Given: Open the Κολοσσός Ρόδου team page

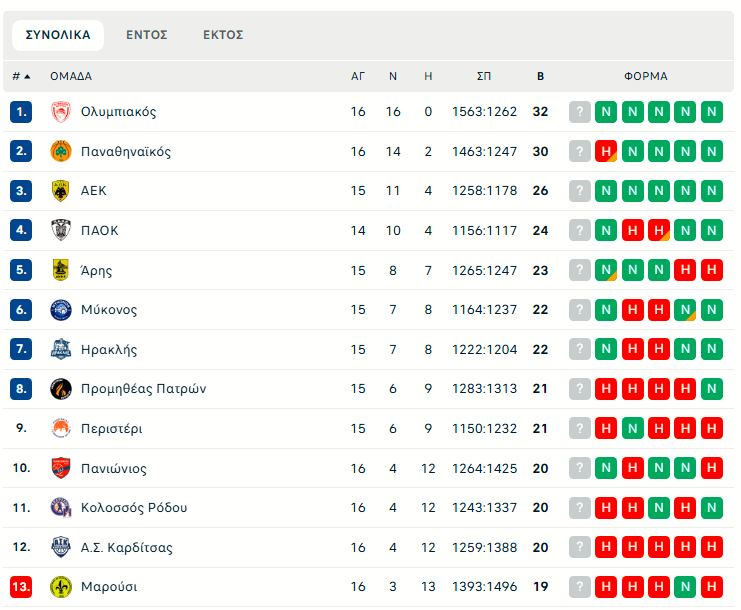Looking at the screenshot, I should [x=134, y=508].
